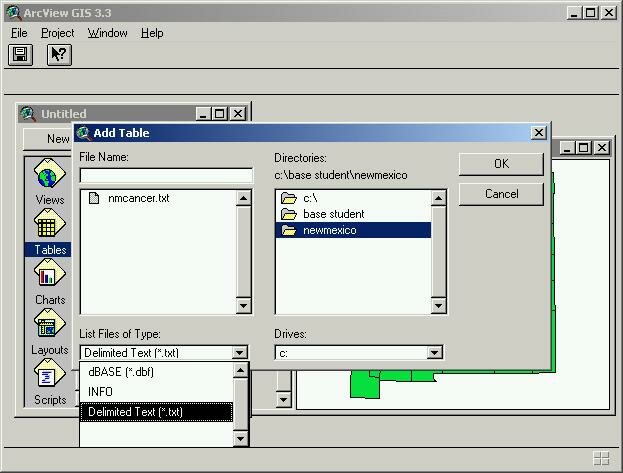The width and height of the screenshot is (623, 473).
Task: Click the context Help pointer icon
Action: 59,55
